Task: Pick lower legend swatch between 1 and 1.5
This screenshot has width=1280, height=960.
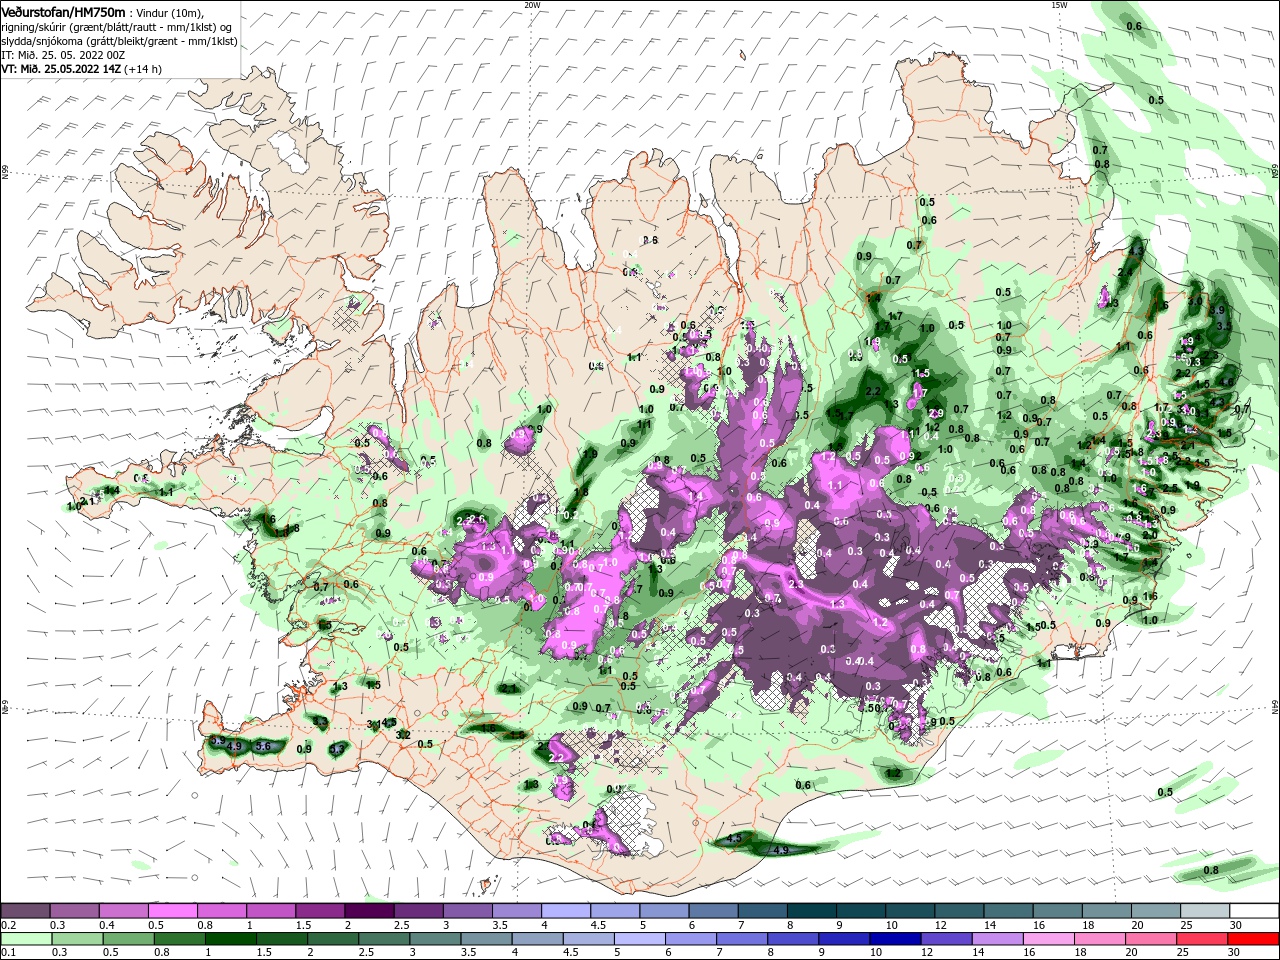Action: pos(231,939)
